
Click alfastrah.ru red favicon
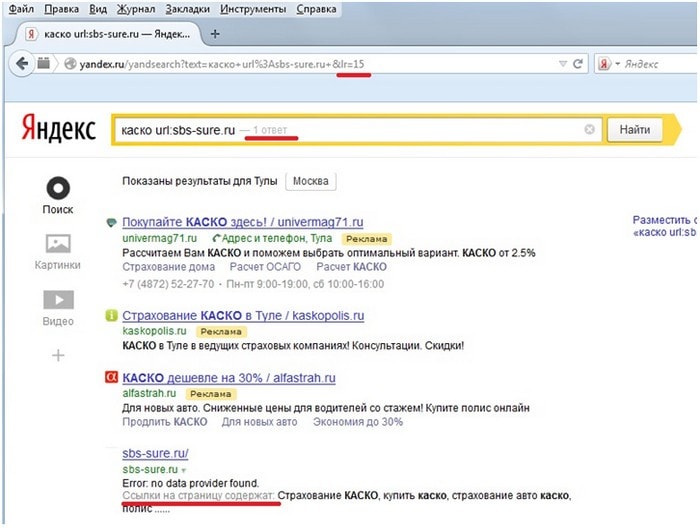pos(111,377)
